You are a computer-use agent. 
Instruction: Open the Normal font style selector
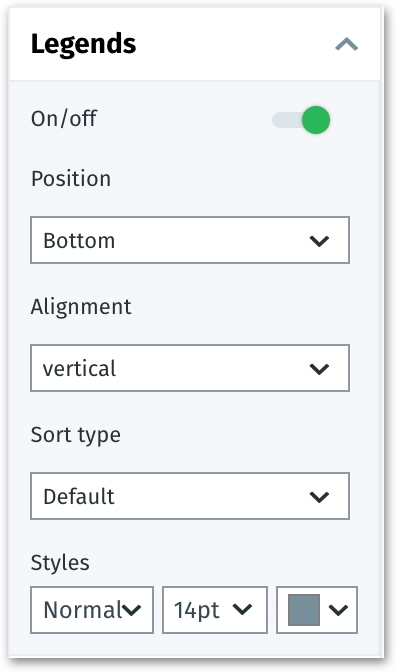pos(92,610)
